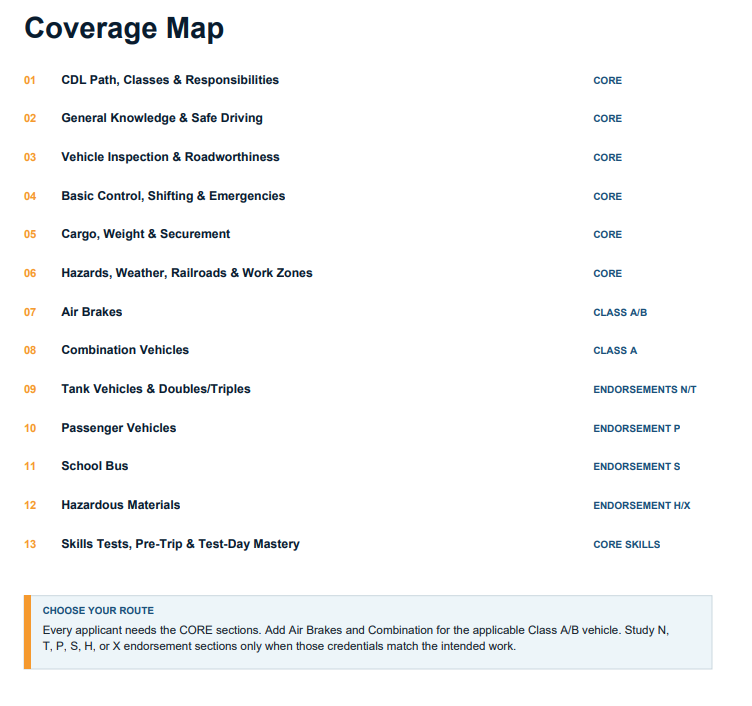Click CORE tag beside Vehicle Inspection row
Image resolution: width=752 pixels, height=706 pixels.
pos(608,157)
